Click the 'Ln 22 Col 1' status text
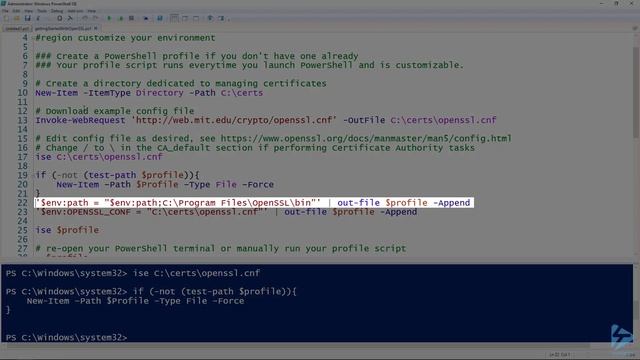The width and height of the screenshot is (640, 360). point(559,354)
